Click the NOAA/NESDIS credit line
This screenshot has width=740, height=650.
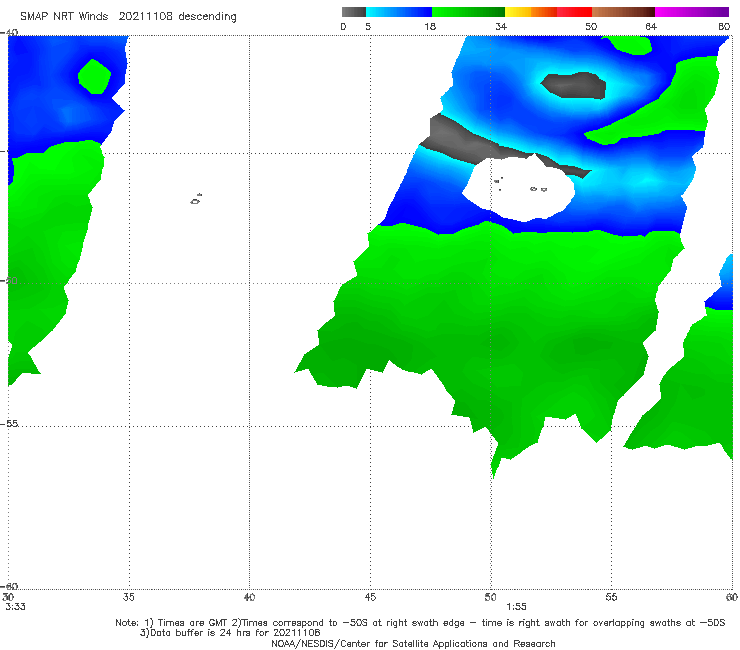pos(413,643)
